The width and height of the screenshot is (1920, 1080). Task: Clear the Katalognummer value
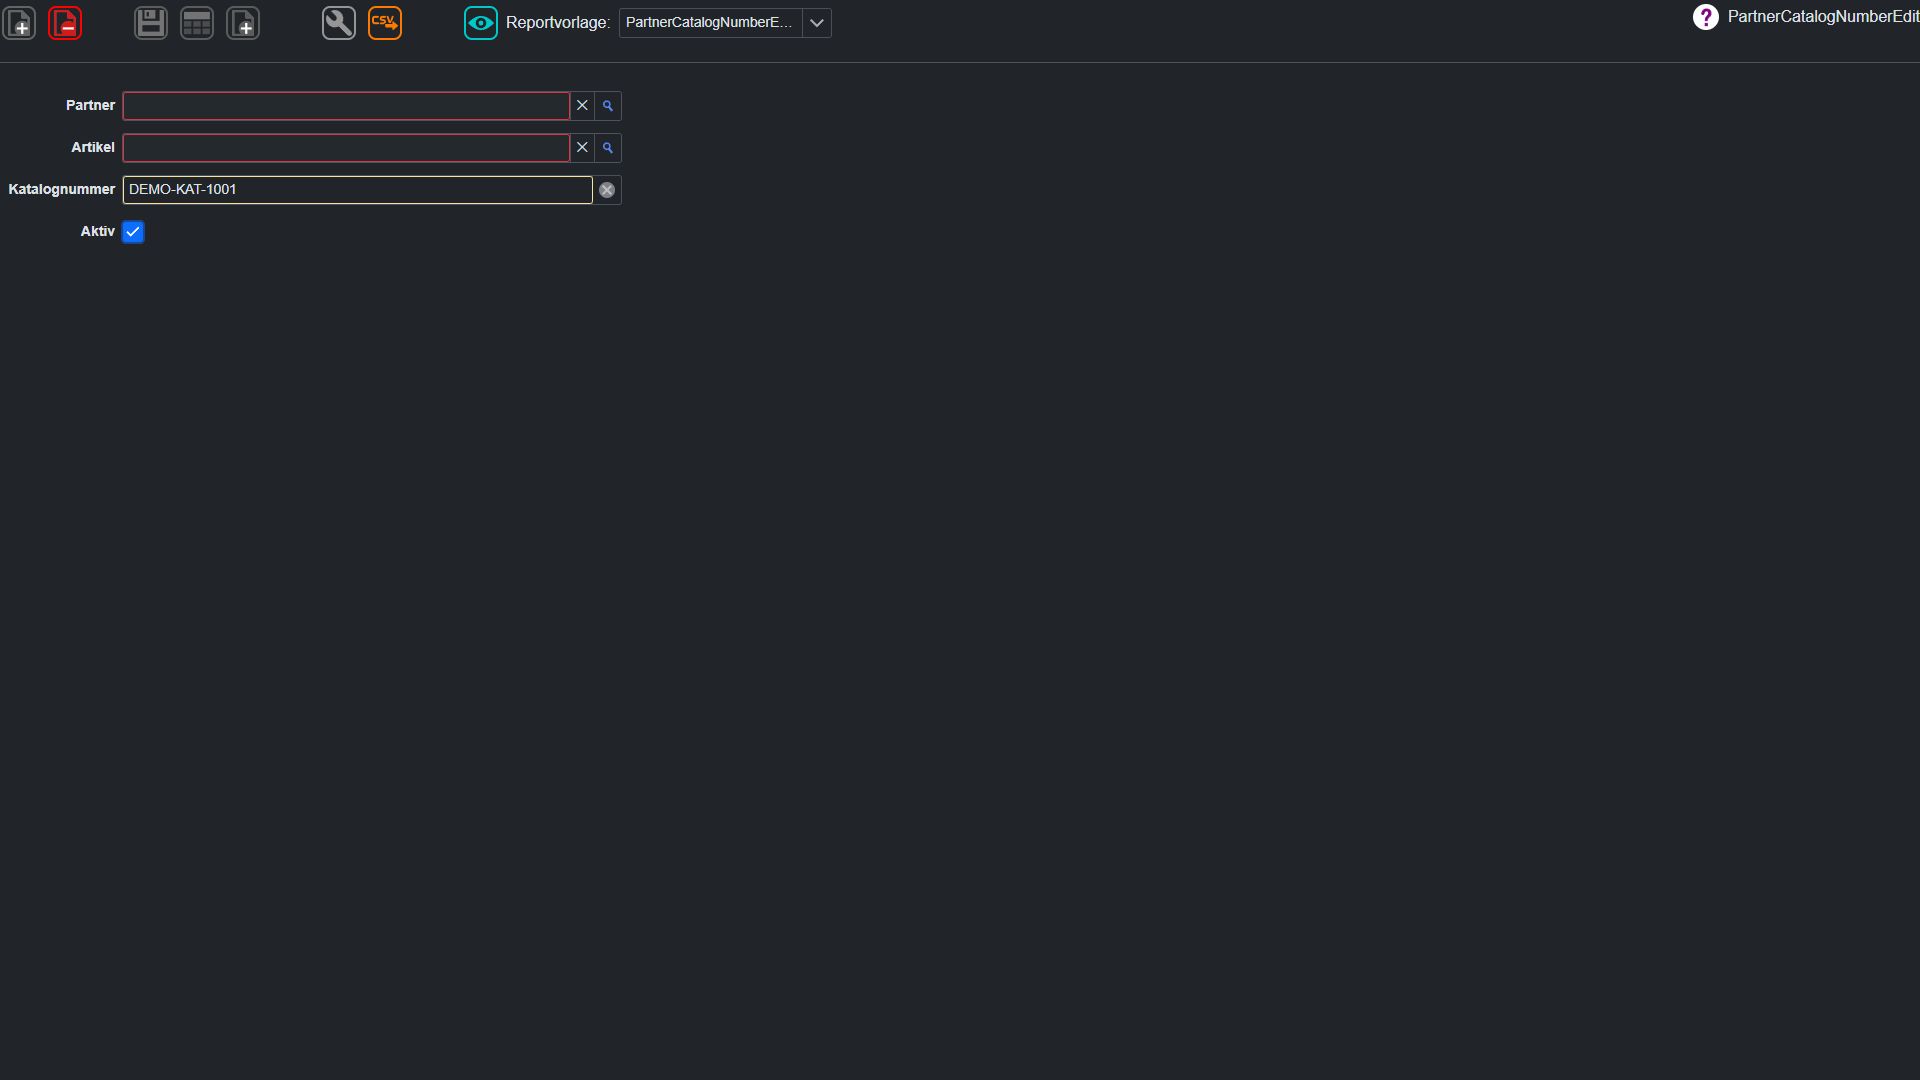[x=607, y=190]
